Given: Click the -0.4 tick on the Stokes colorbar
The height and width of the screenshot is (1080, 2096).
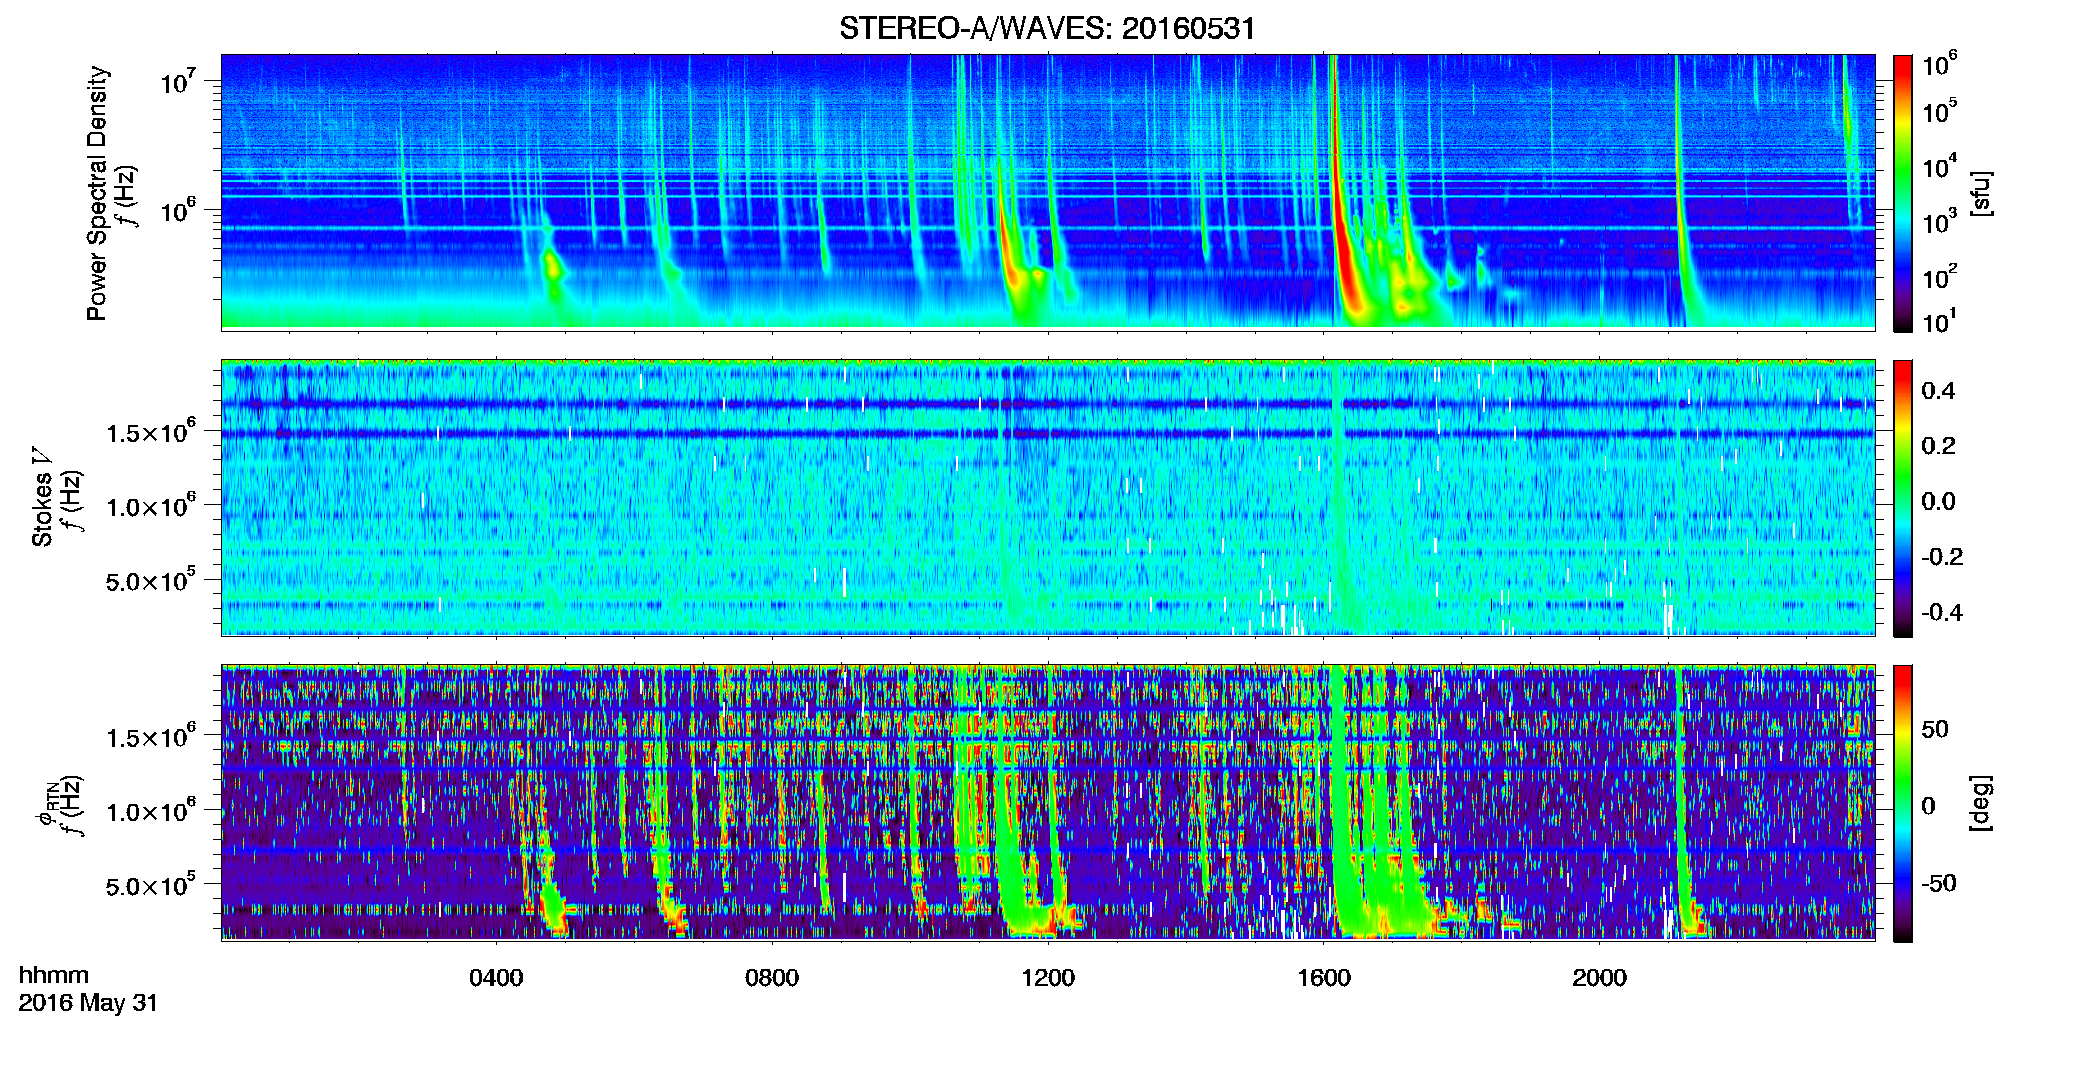Looking at the screenshot, I should pyautogui.click(x=1942, y=612).
